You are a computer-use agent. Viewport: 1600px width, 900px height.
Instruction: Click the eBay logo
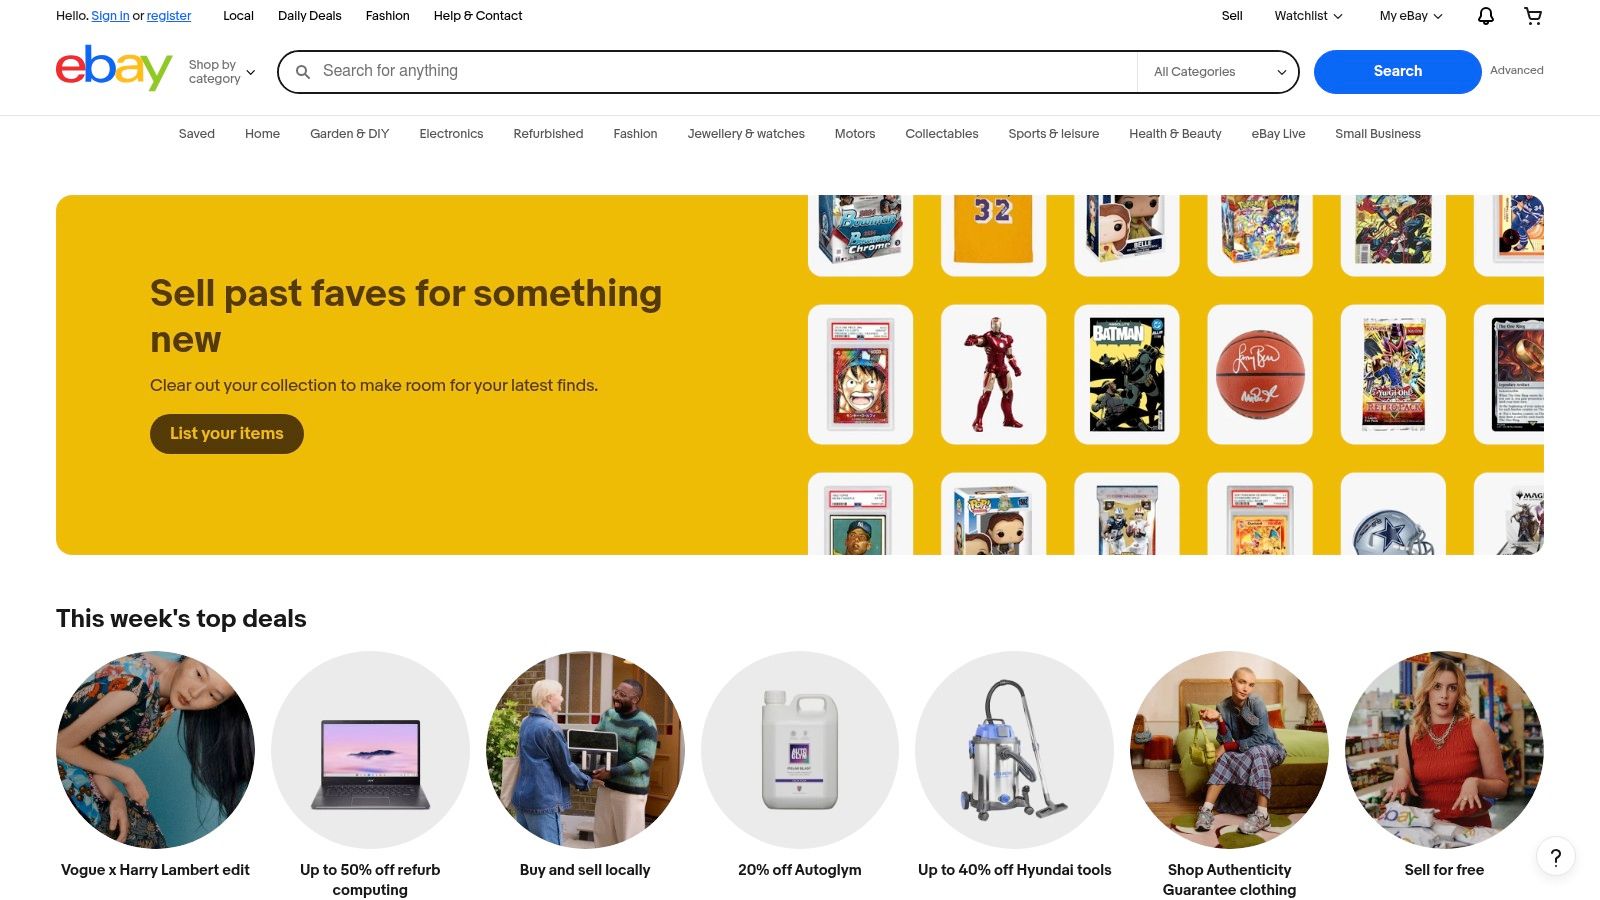click(x=114, y=69)
